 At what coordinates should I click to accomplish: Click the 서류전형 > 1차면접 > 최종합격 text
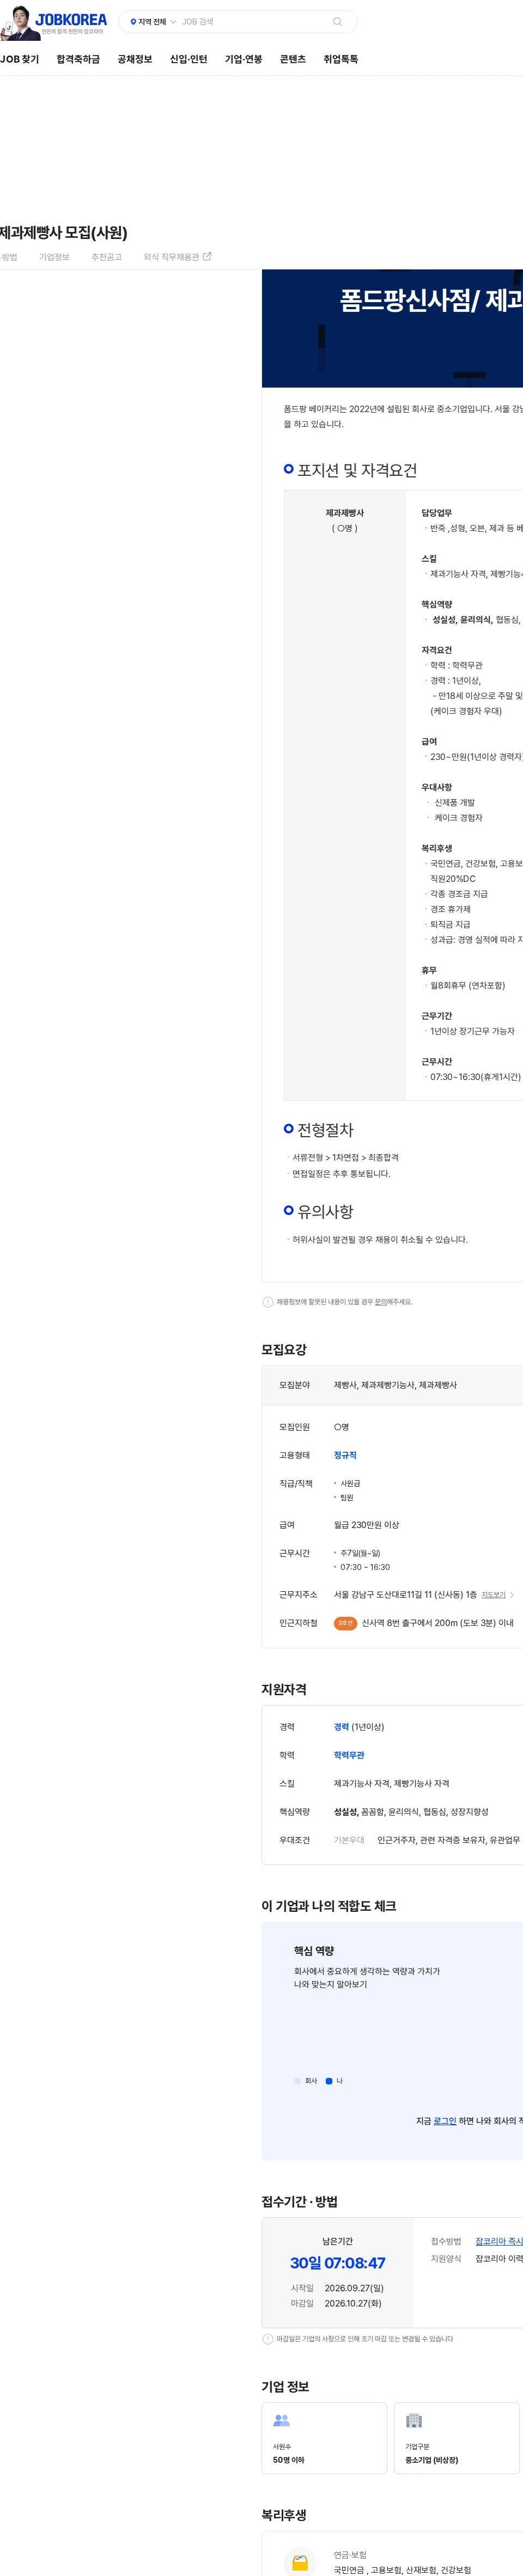pyautogui.click(x=345, y=1157)
